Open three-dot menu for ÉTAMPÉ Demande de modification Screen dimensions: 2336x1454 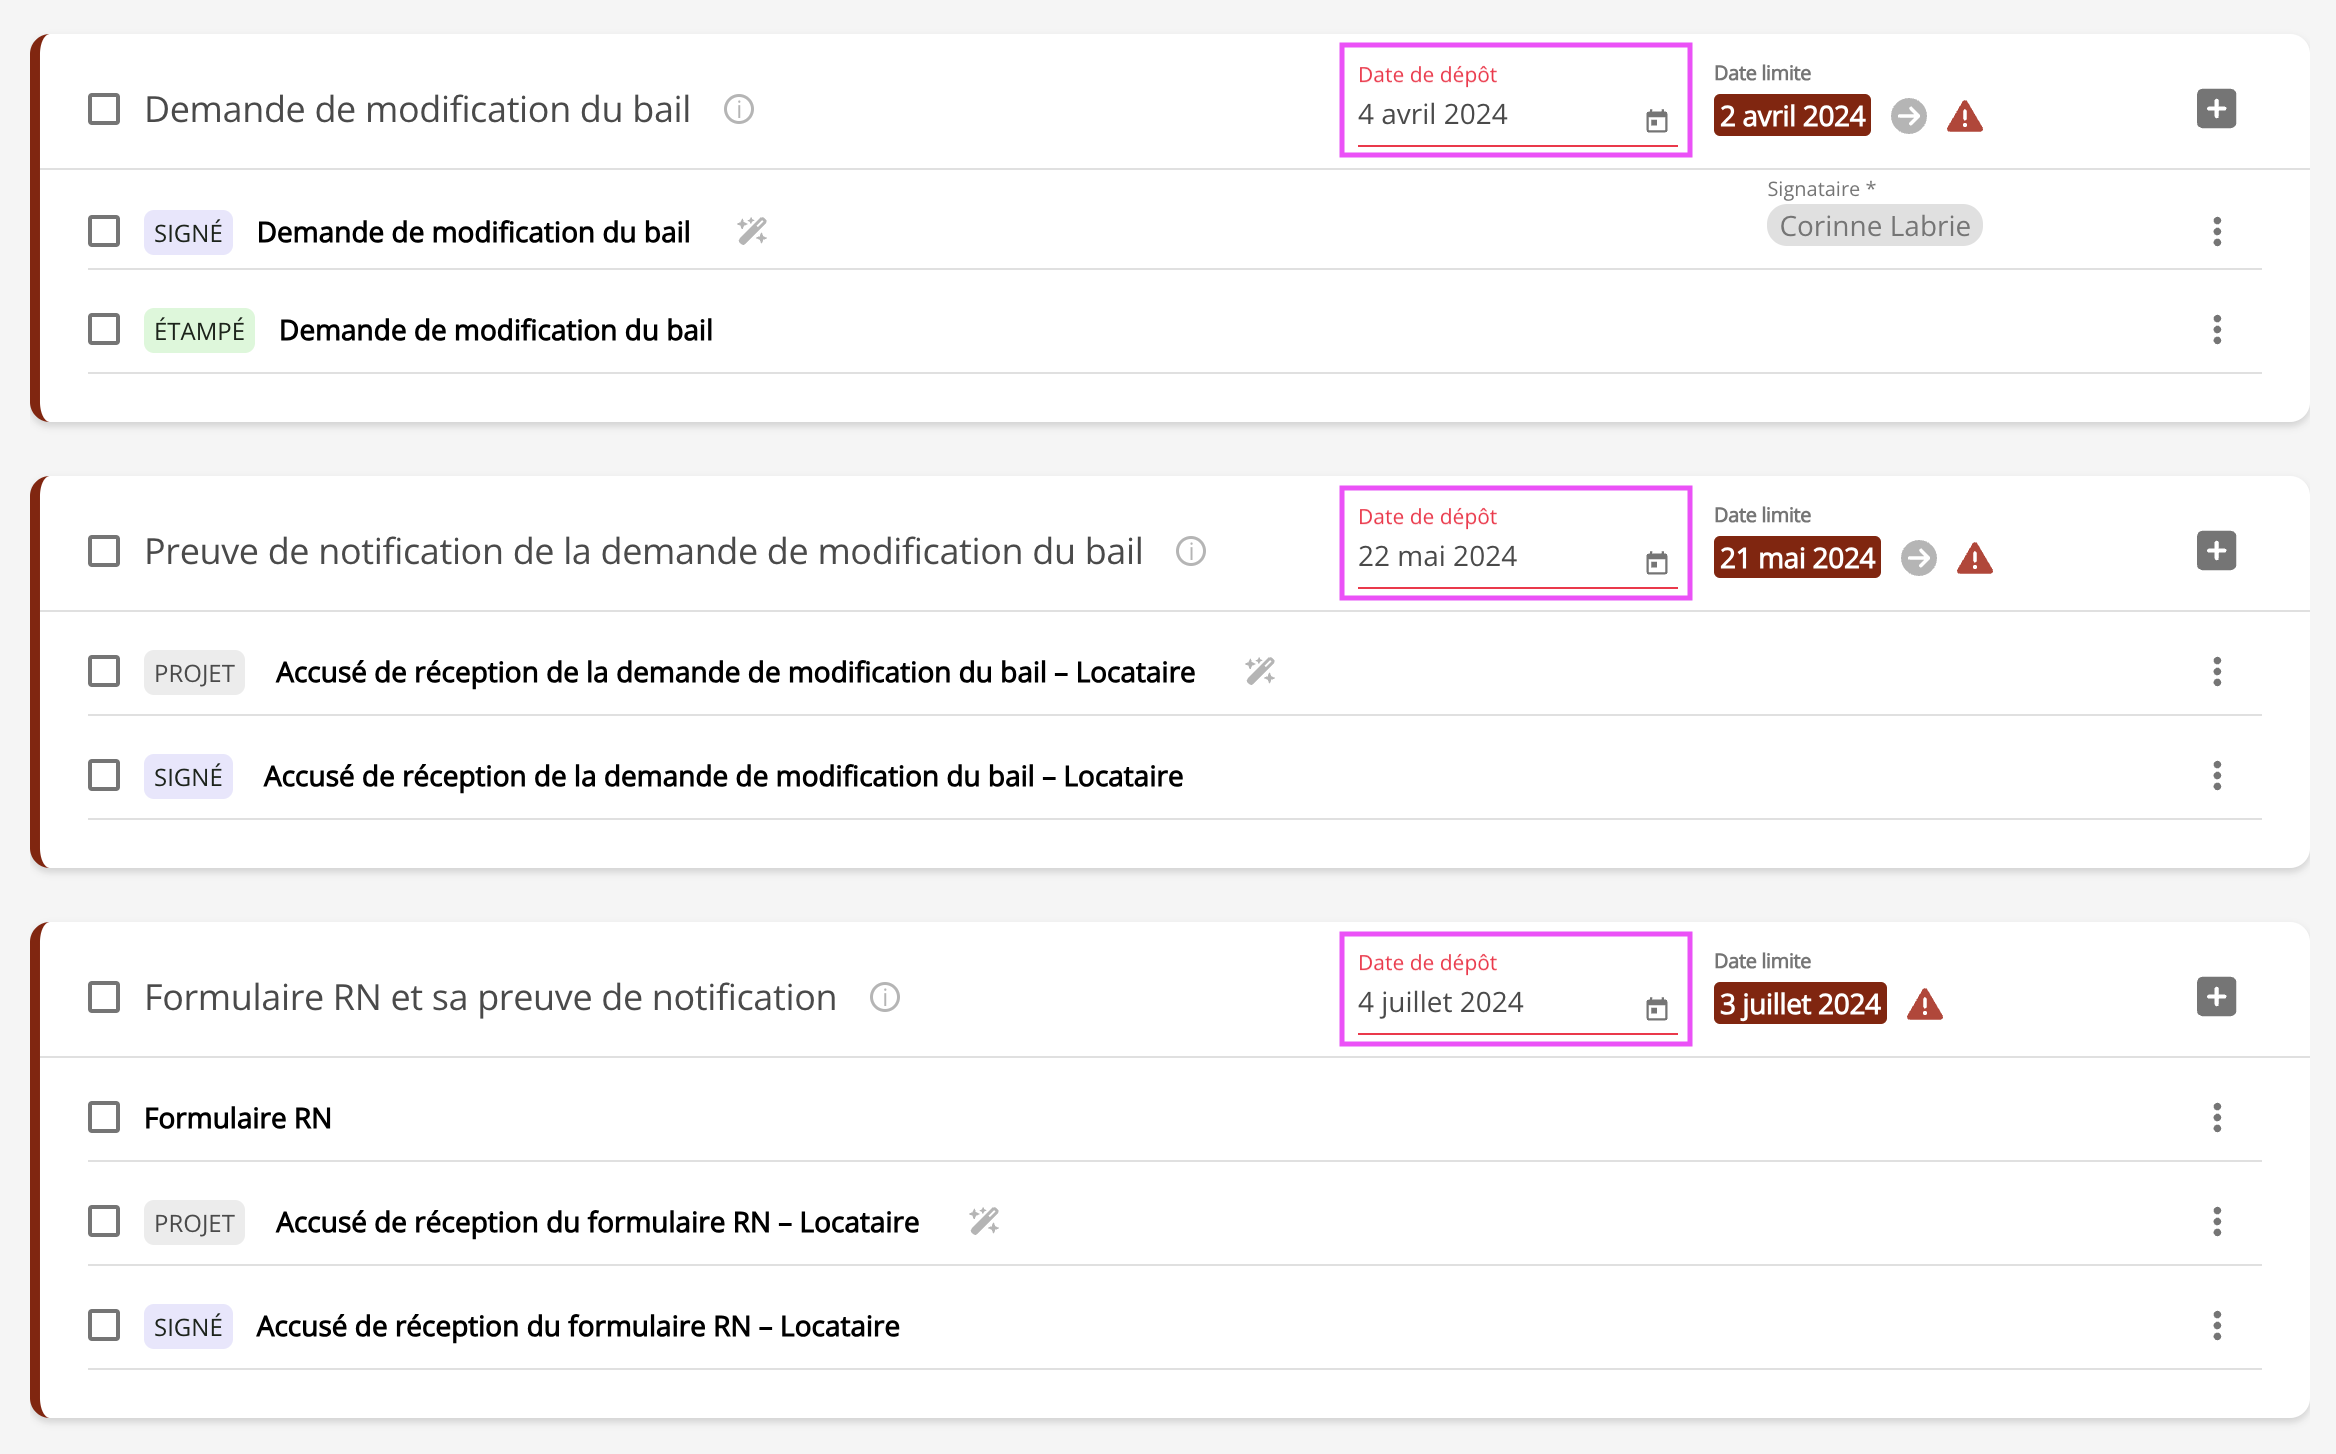pyautogui.click(x=2217, y=330)
